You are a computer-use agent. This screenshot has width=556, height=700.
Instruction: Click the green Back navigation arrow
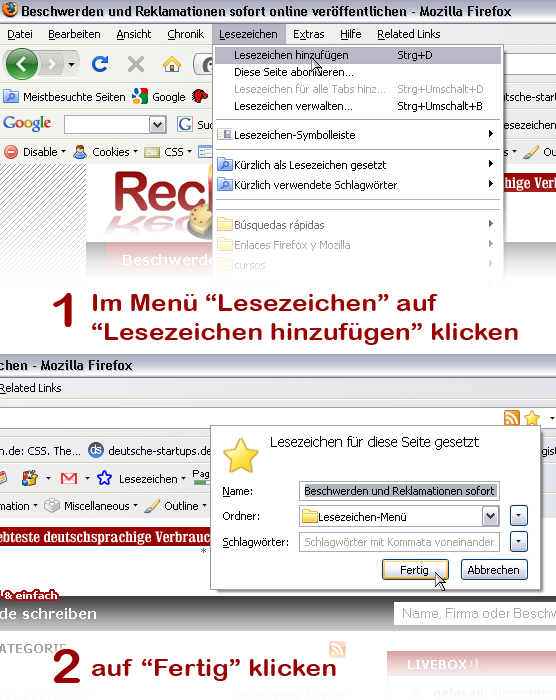click(x=21, y=65)
